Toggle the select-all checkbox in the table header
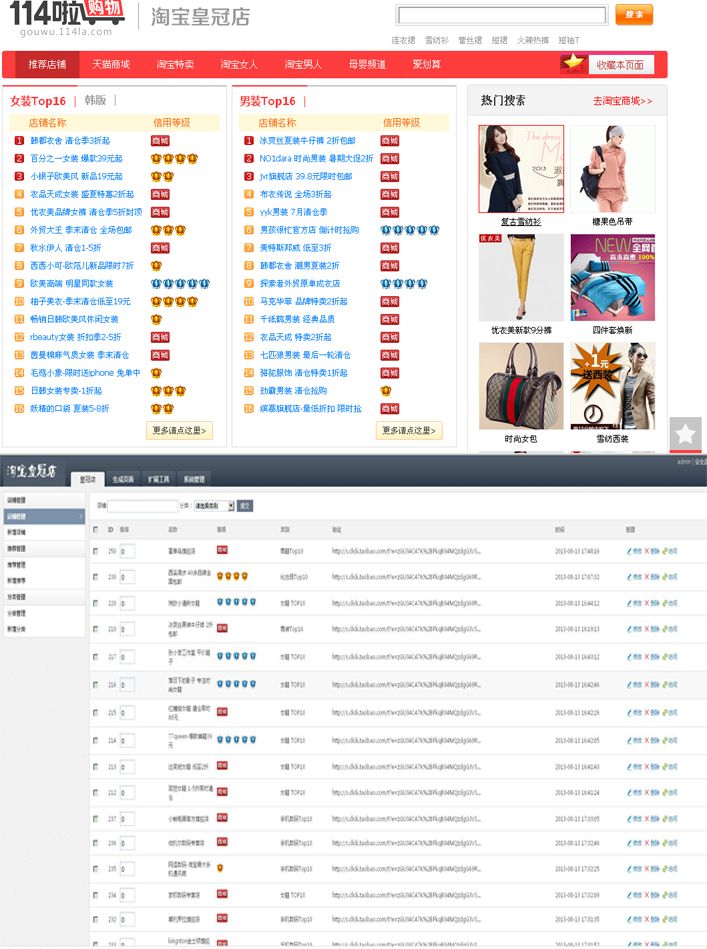Screen dimensions: 707x949 [x=96, y=530]
